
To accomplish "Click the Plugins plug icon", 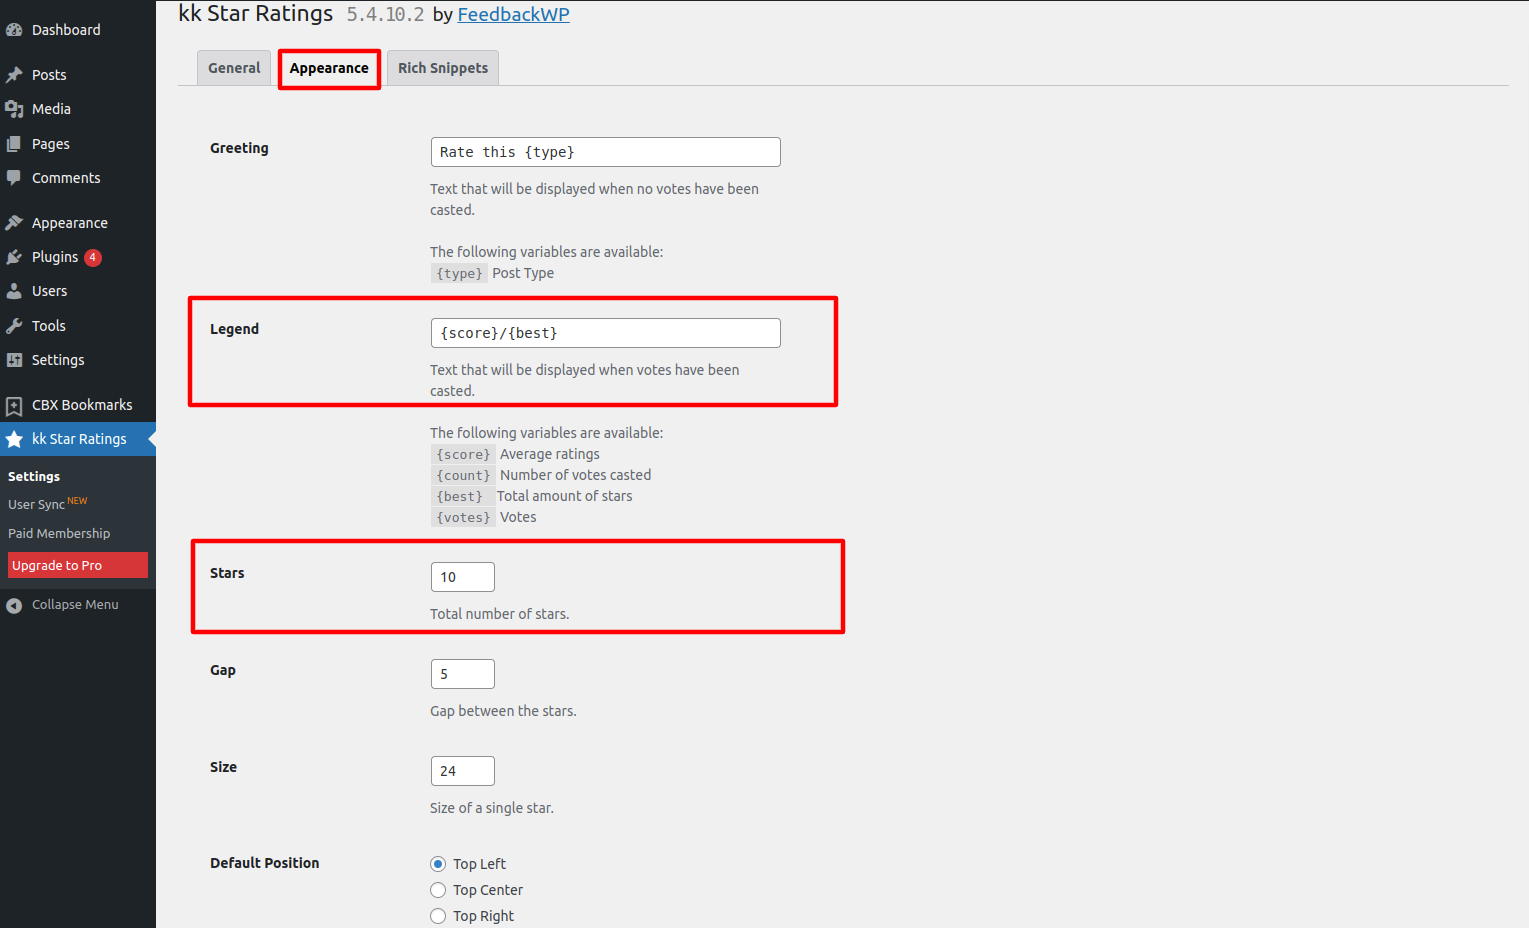I will 14,257.
